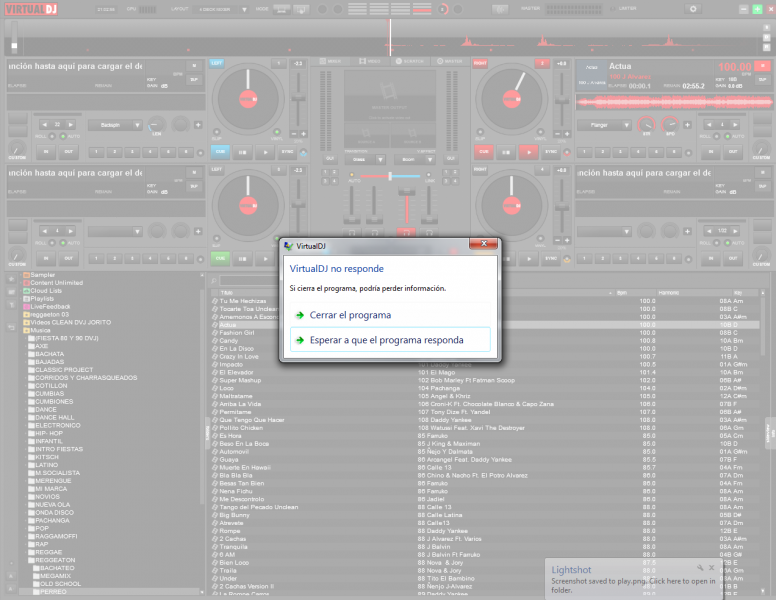The width and height of the screenshot is (776, 600).
Task: Open the layout selector dropdown arrow
Action: [x=244, y=9]
